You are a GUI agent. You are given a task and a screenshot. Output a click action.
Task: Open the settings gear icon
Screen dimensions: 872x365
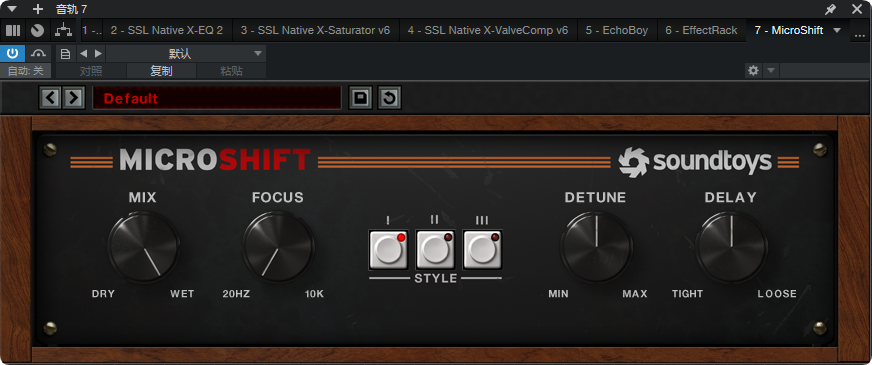point(754,70)
